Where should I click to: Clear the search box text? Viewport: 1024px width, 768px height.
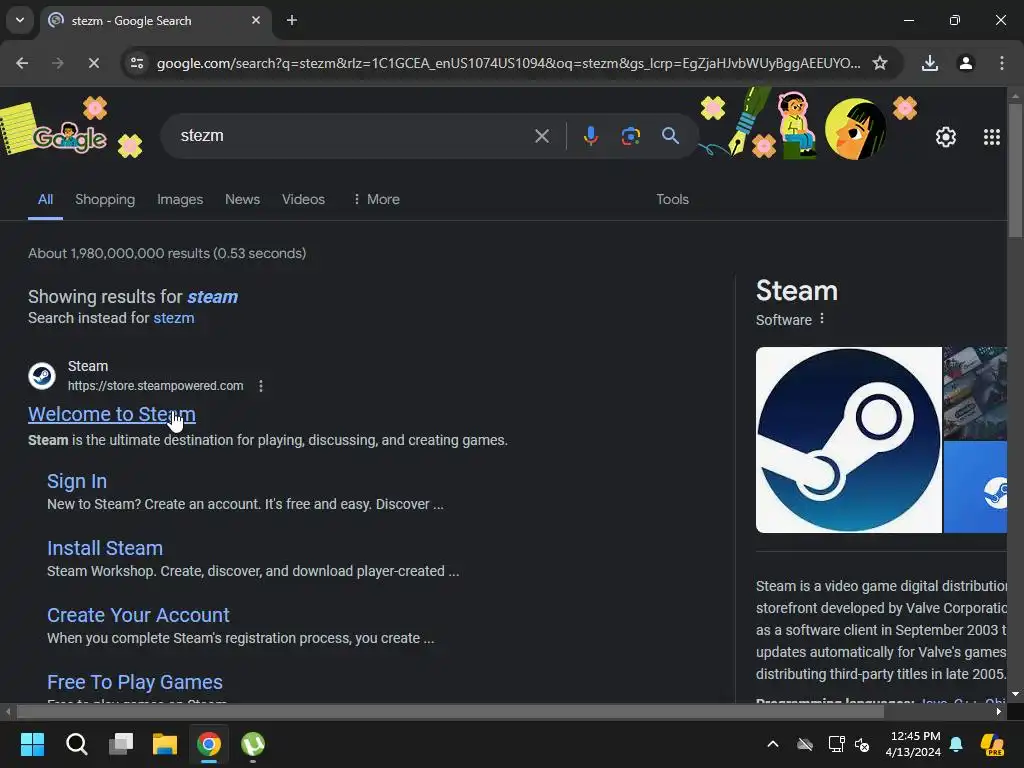pos(541,136)
